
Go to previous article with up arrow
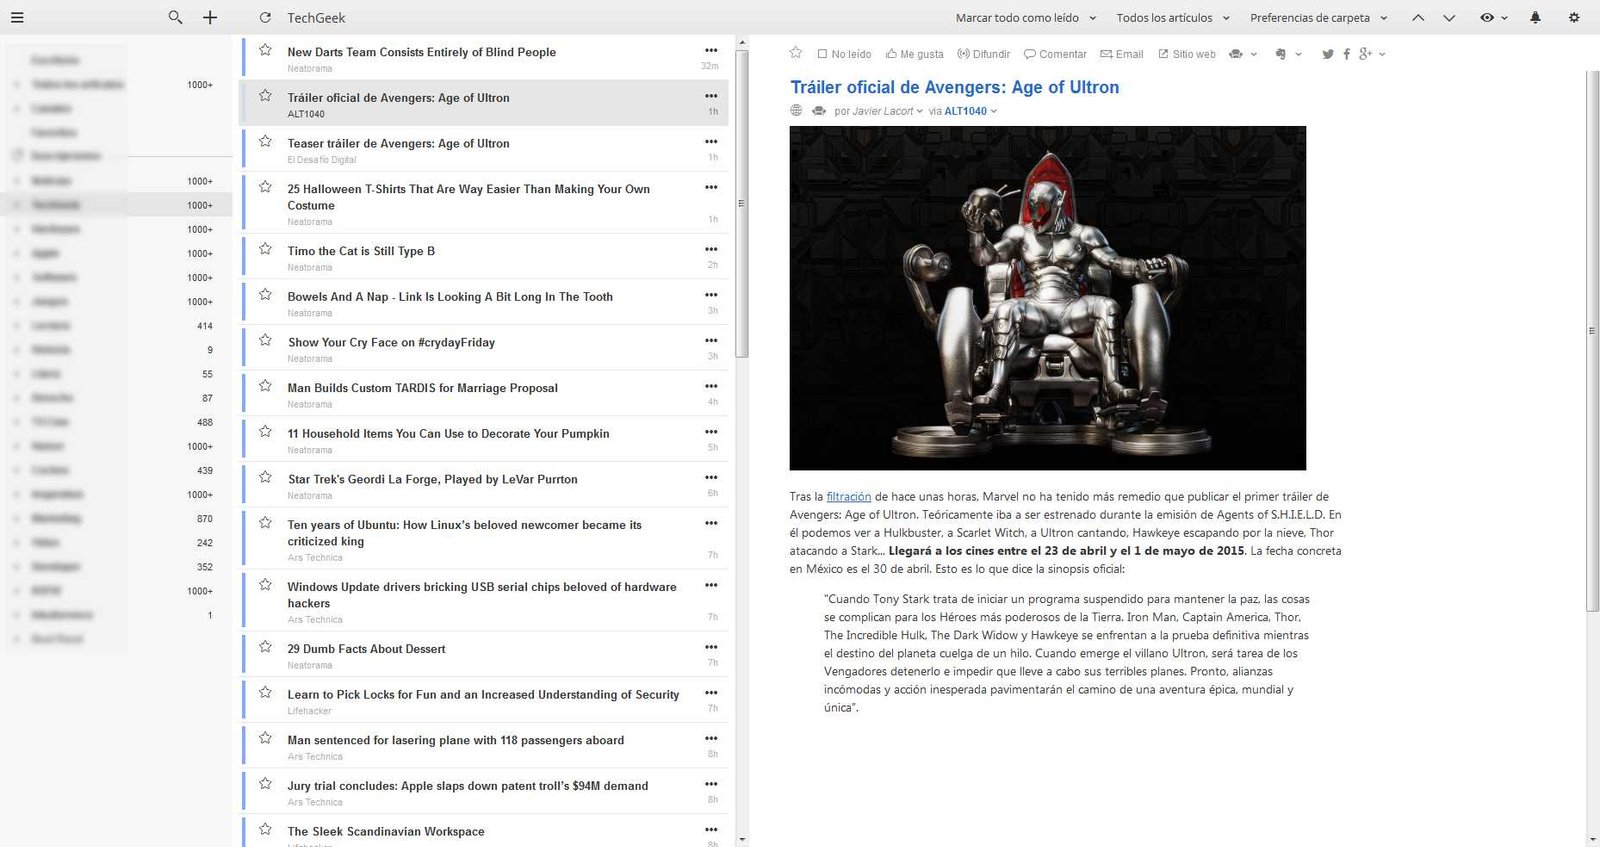click(x=1418, y=17)
